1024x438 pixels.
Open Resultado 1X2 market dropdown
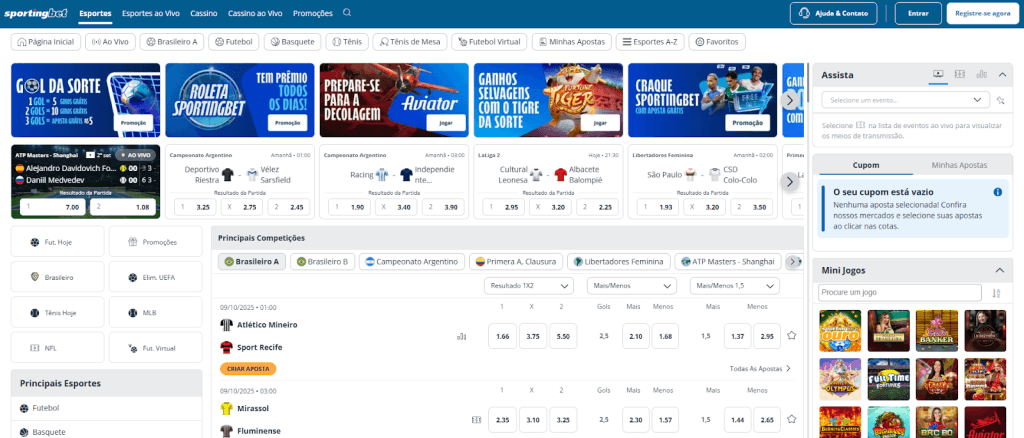click(x=528, y=286)
